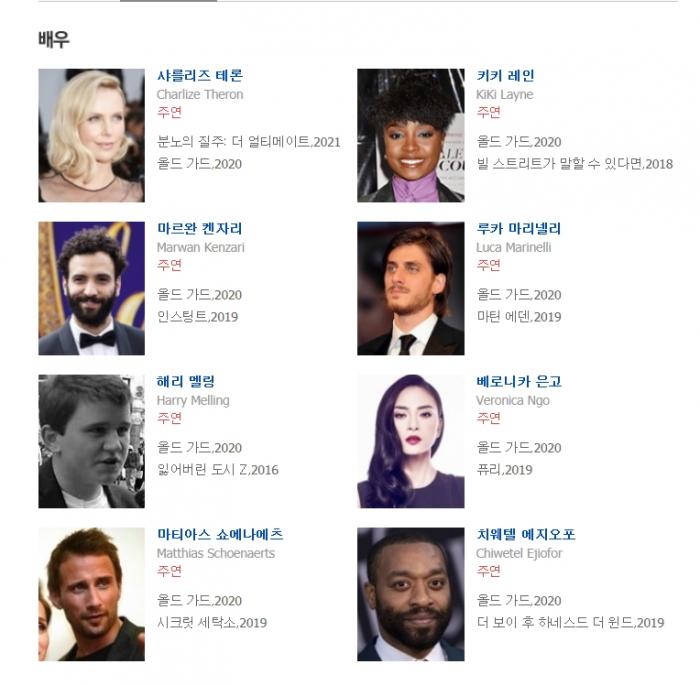Open film 빌 스트리트가 말할 수 있다면, 2018
Viewport: 700px width, 686px height.
point(575,164)
